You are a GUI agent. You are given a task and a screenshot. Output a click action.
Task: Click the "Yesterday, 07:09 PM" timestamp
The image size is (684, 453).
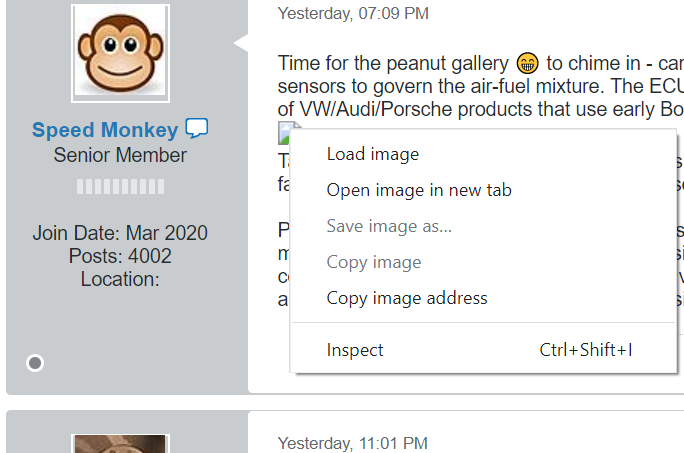pyautogui.click(x=353, y=13)
